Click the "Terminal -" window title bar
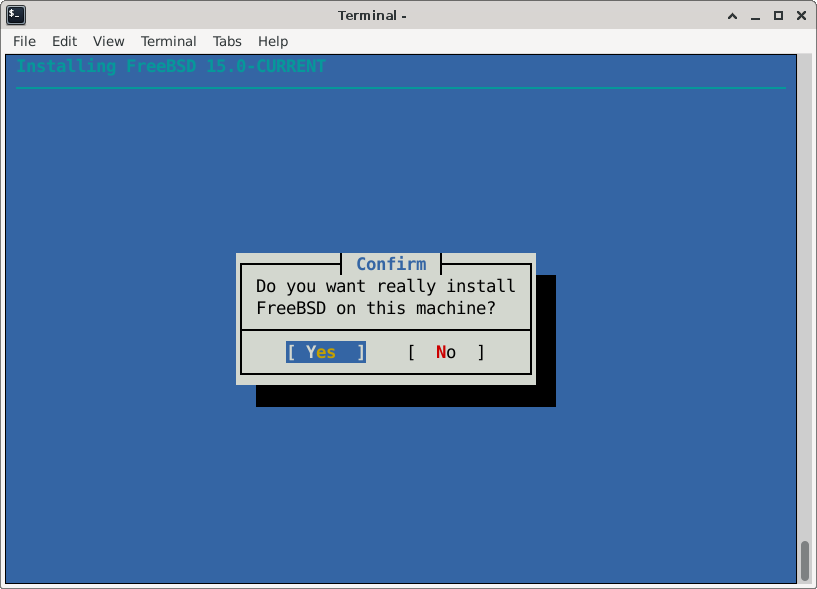 tap(372, 15)
